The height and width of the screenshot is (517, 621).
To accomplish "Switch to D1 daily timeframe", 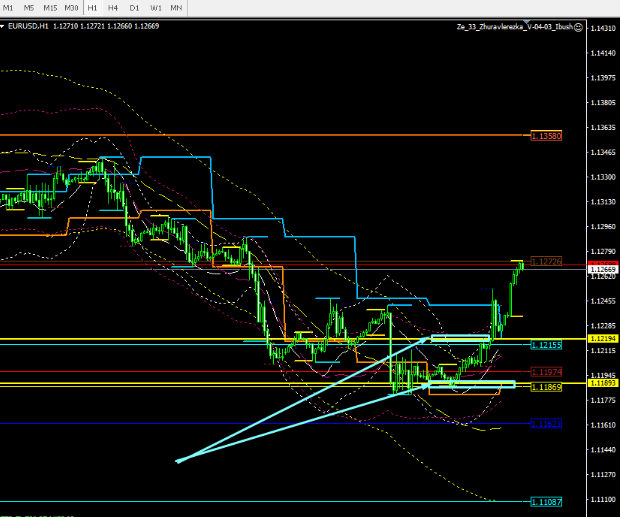I will [133, 7].
